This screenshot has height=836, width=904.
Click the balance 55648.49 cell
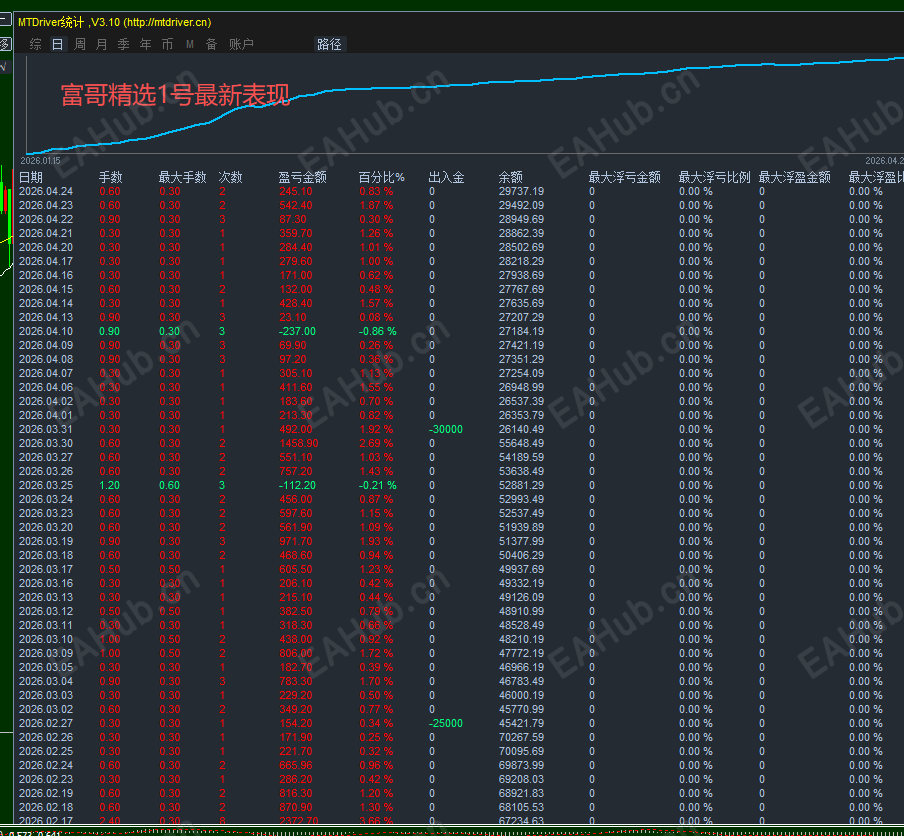click(x=521, y=443)
